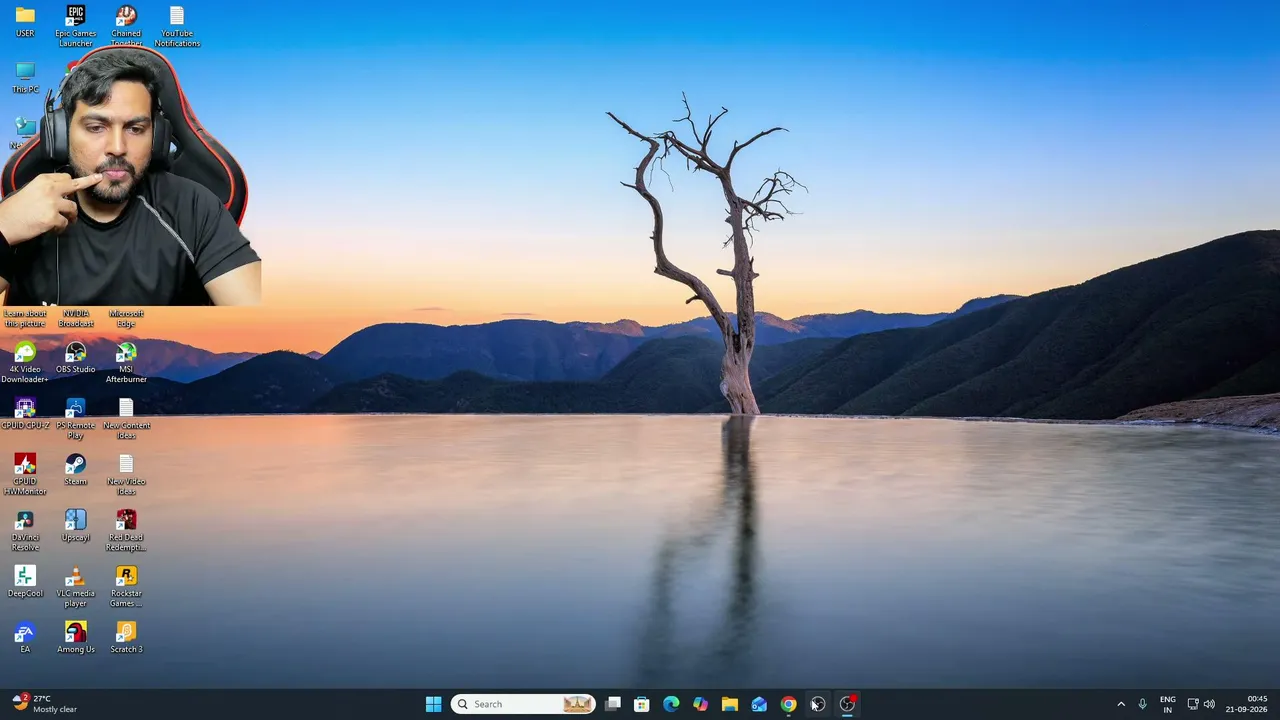Select the Steam desktop shortcut
This screenshot has height=720, width=1280.
(x=75, y=470)
